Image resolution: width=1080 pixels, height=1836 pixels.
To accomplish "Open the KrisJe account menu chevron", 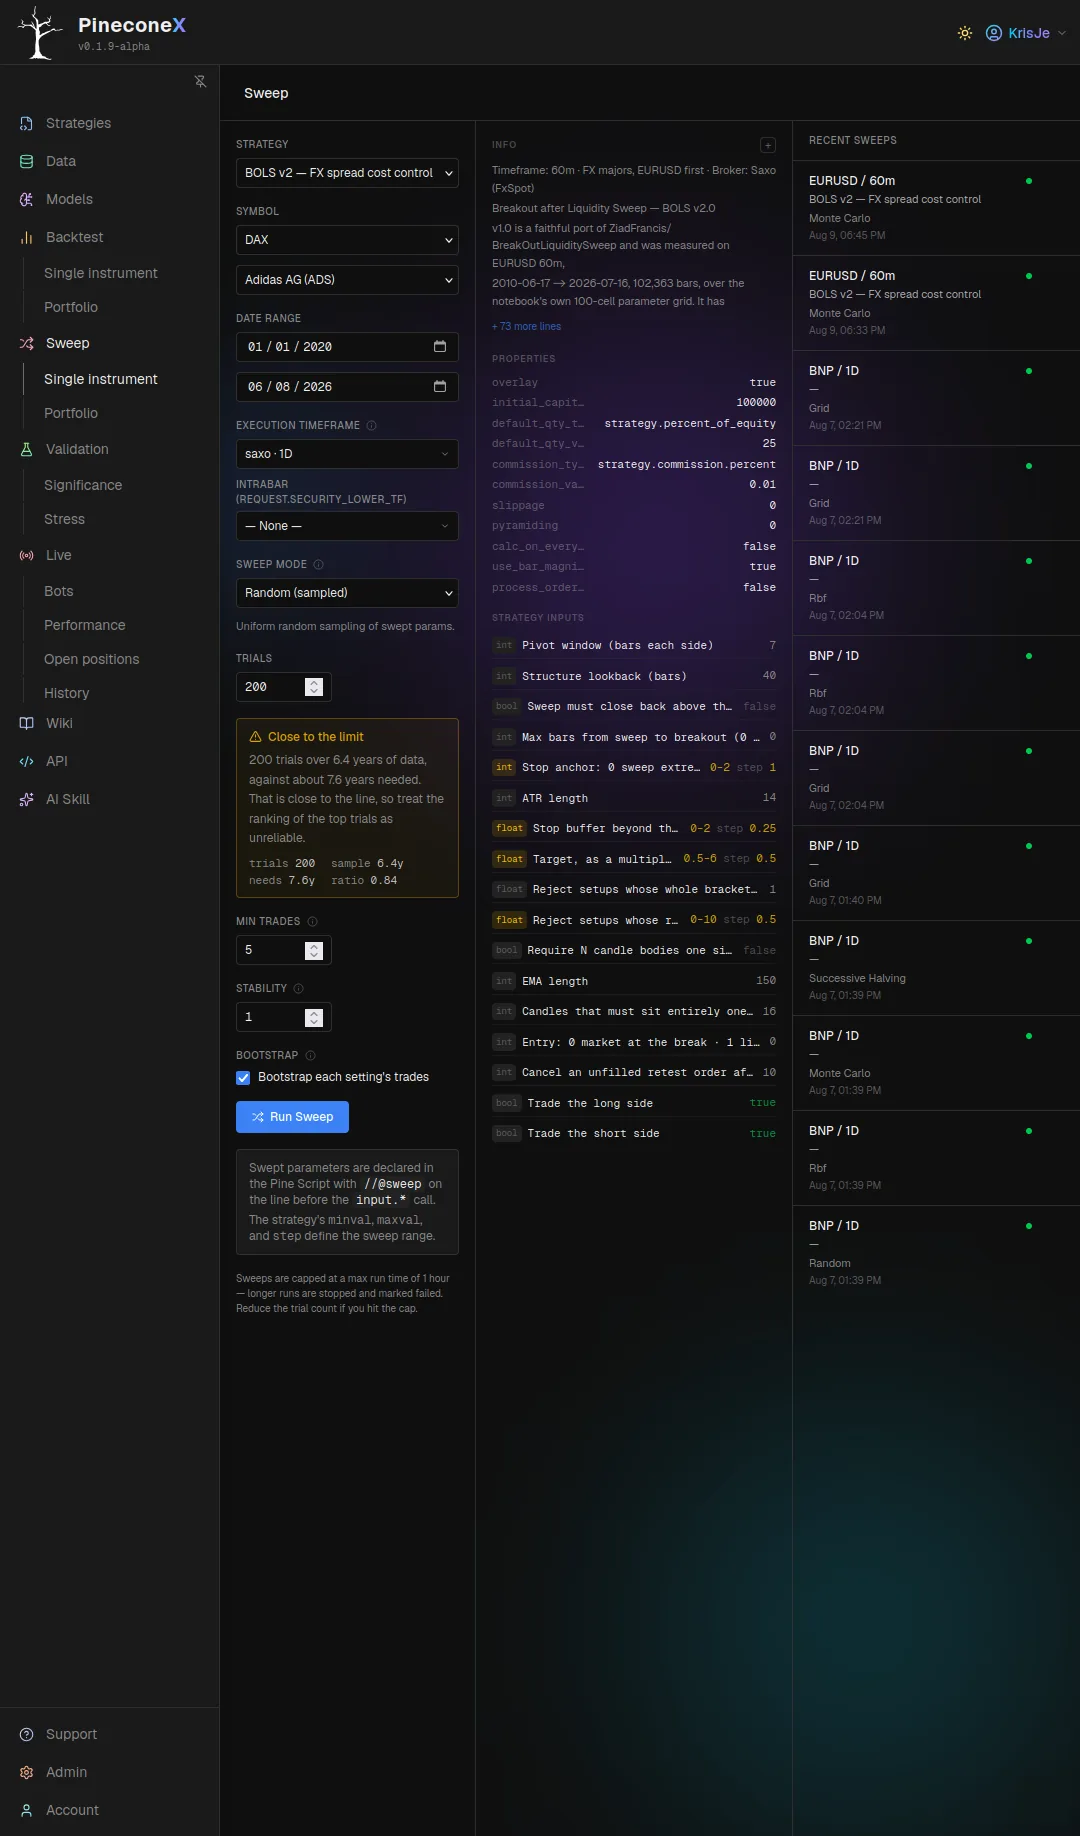I will (x=1062, y=33).
